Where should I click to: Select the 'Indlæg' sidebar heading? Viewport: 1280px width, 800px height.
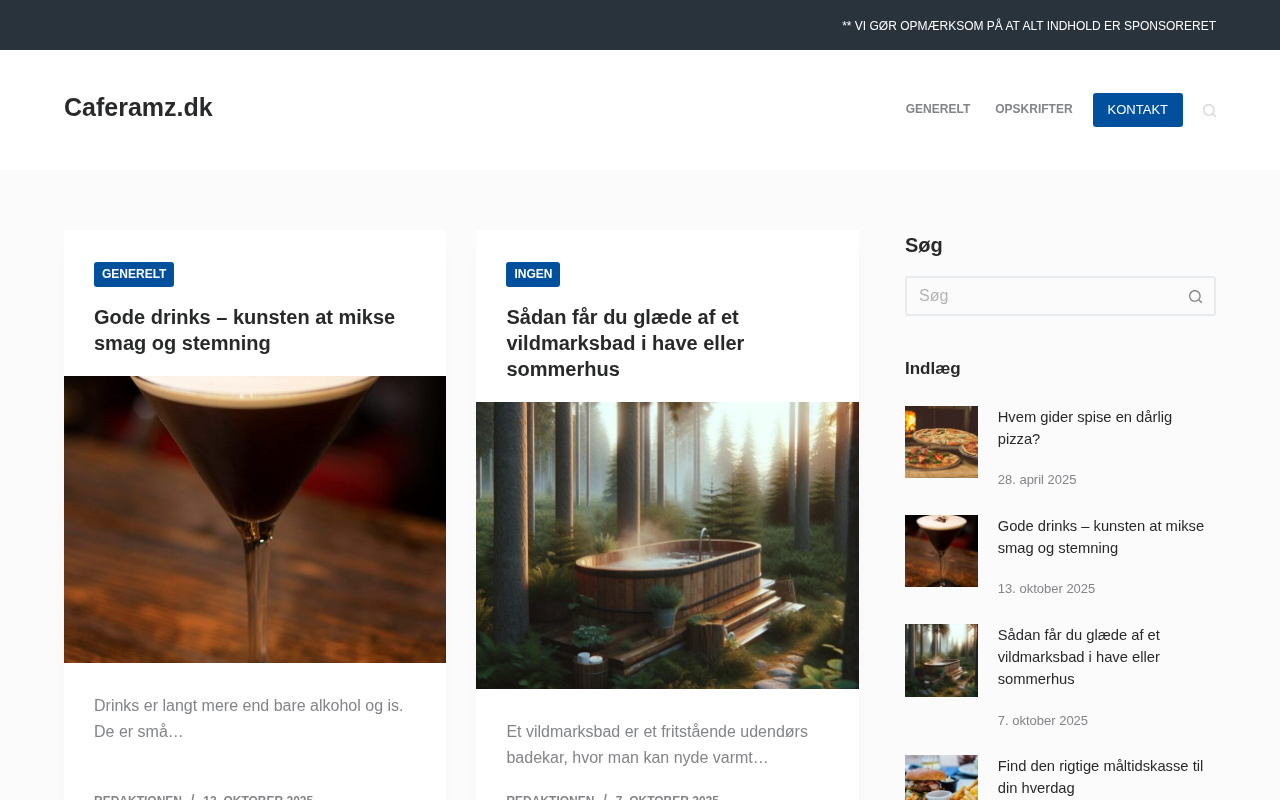click(933, 369)
